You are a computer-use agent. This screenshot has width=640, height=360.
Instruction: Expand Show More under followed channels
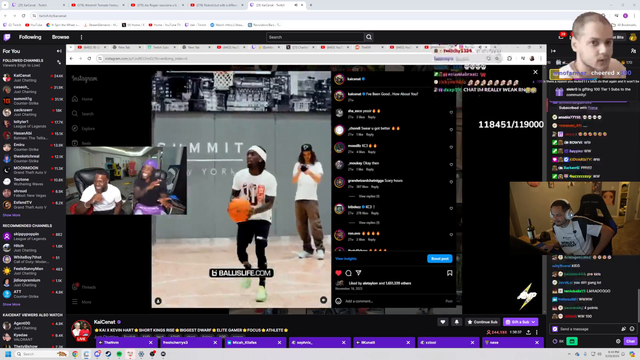point(11,215)
